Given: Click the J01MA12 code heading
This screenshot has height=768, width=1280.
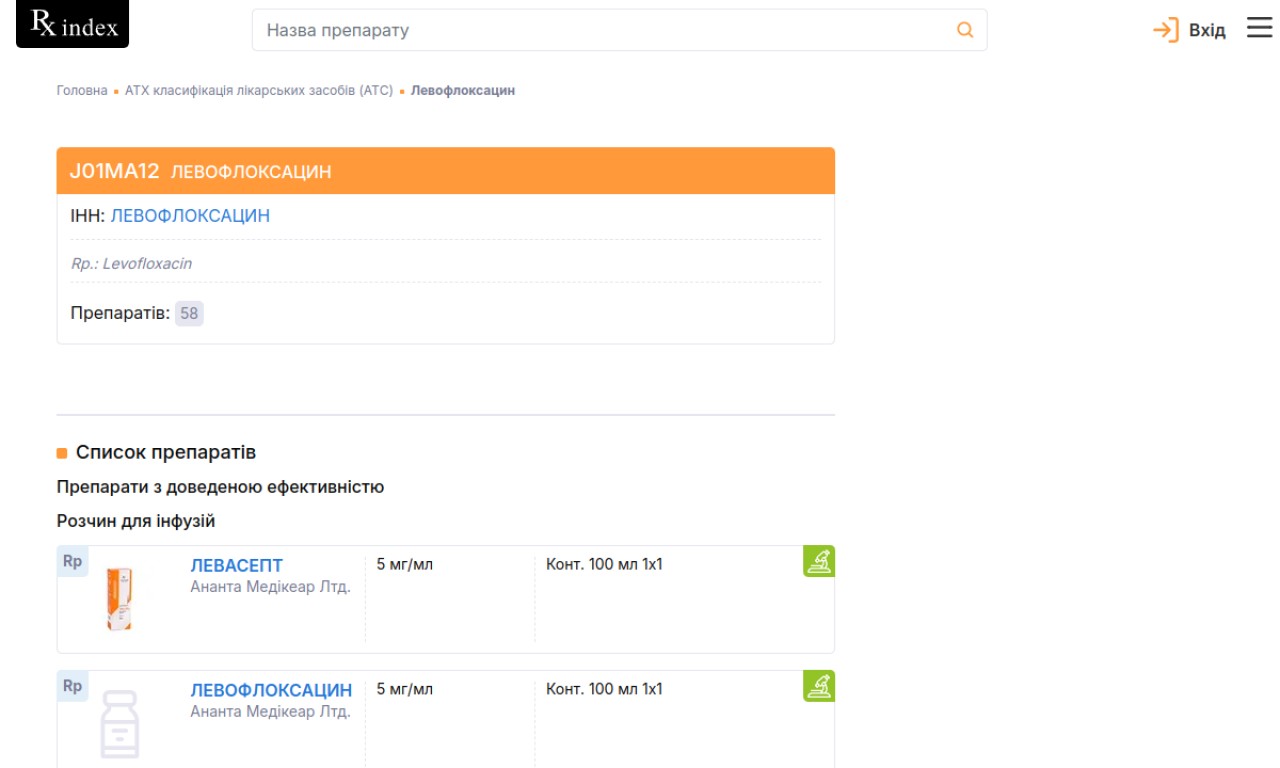Looking at the screenshot, I should point(114,171).
